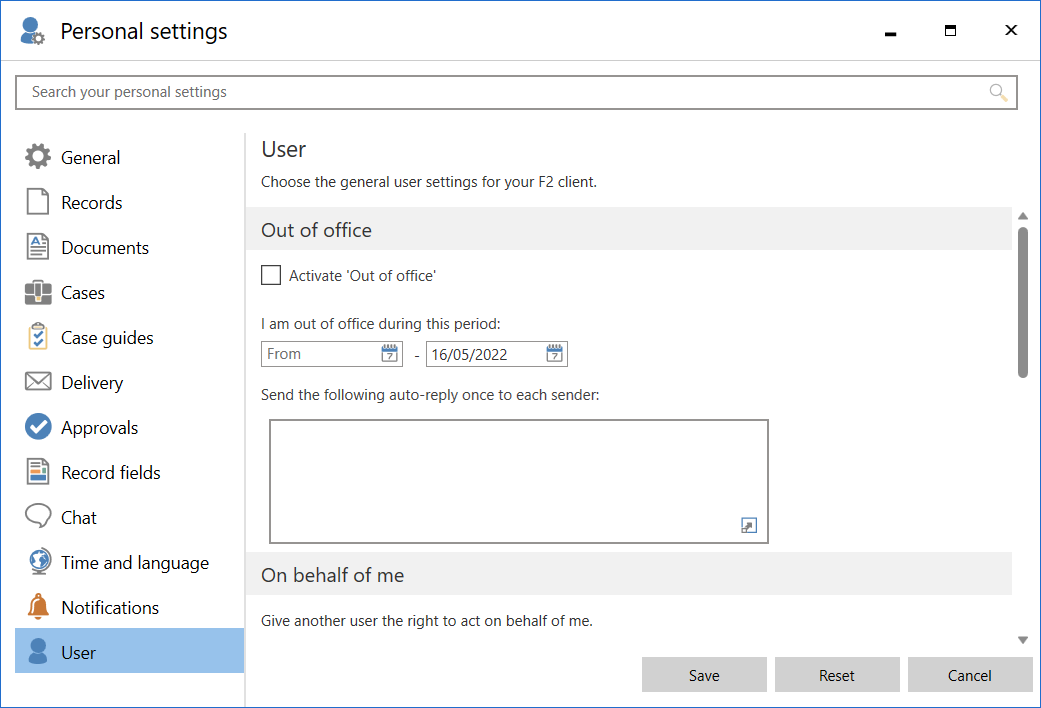Select the Cases briefcase icon
This screenshot has width=1041, height=708.
click(38, 292)
